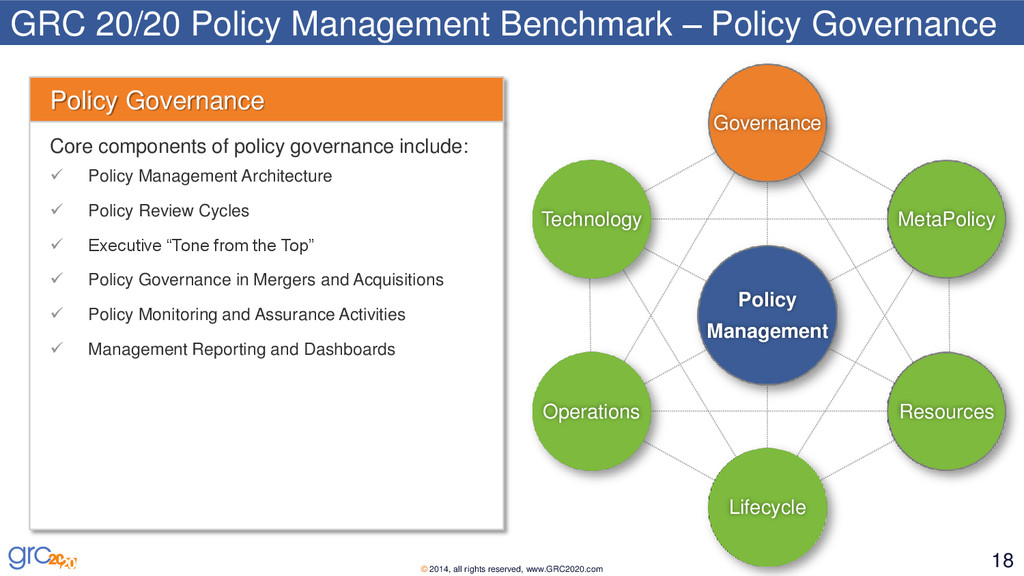Screen dimensions: 1024x576
Task: Click 'Policy Governance in Mergers and Acquisitions'
Action: coord(266,280)
